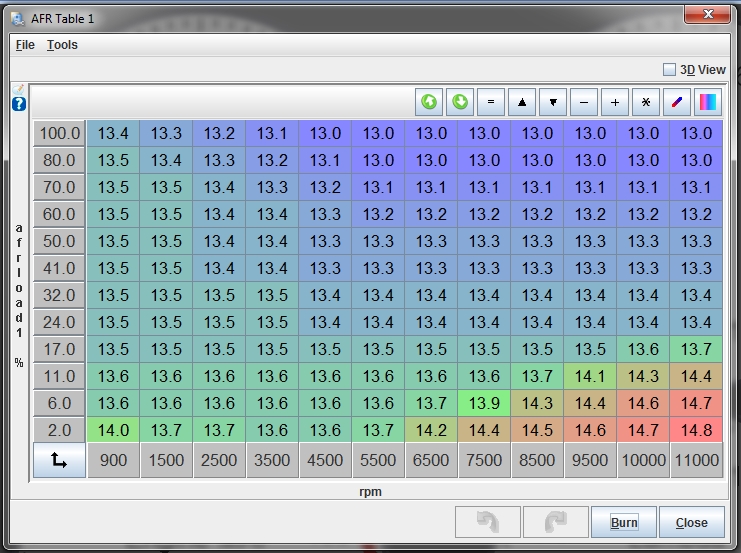
Task: Click the blue question mark help icon
Action: 19,104
